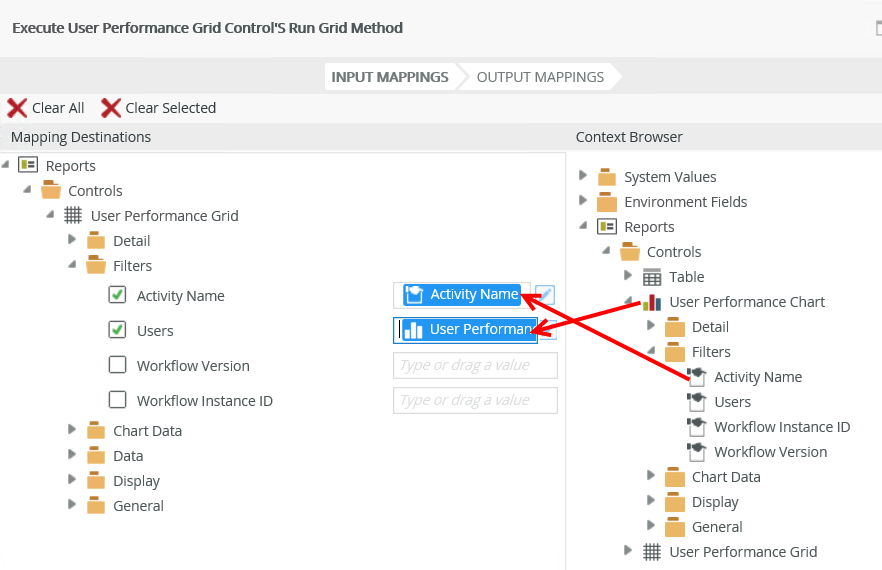Switch to the Output Mappings tab

tap(540, 77)
